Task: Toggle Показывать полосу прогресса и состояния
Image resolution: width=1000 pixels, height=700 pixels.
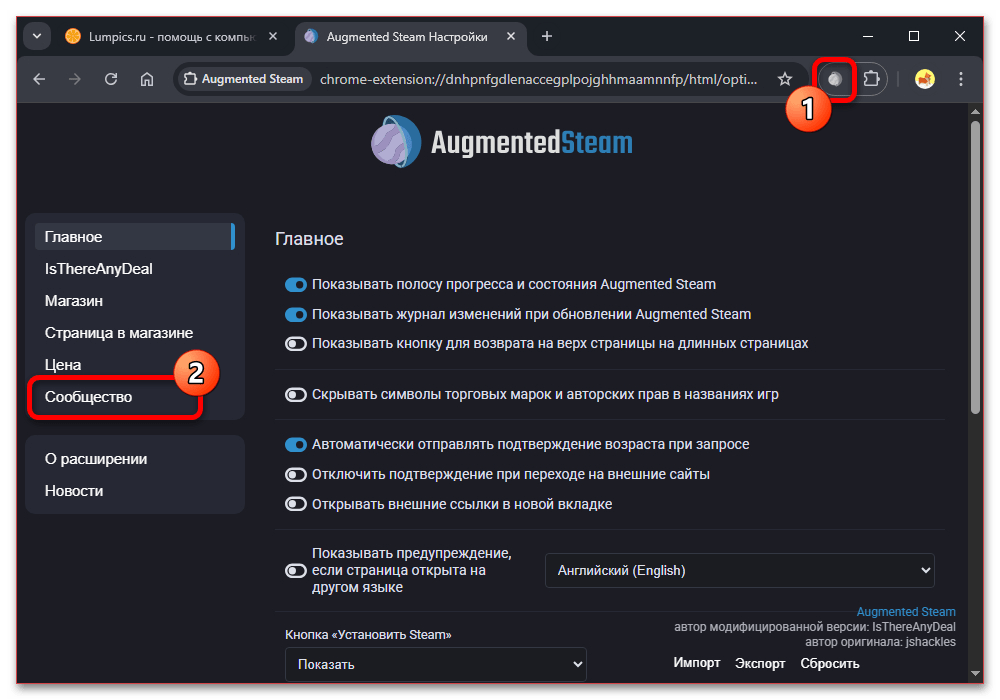Action: coord(296,284)
